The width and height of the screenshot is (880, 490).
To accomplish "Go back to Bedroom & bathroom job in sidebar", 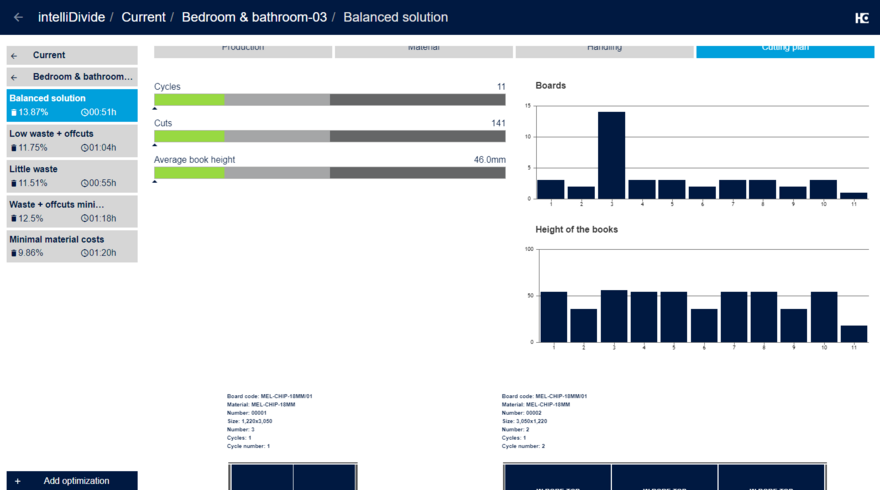I will coord(72,77).
